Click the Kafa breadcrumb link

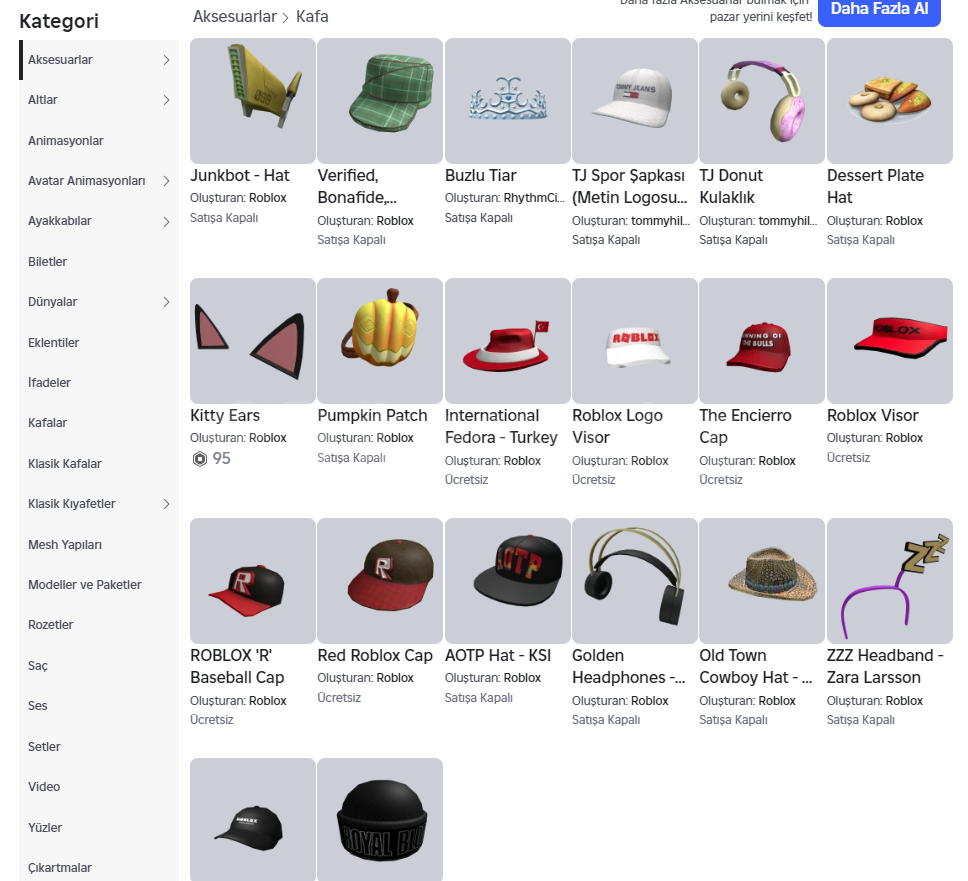click(312, 17)
